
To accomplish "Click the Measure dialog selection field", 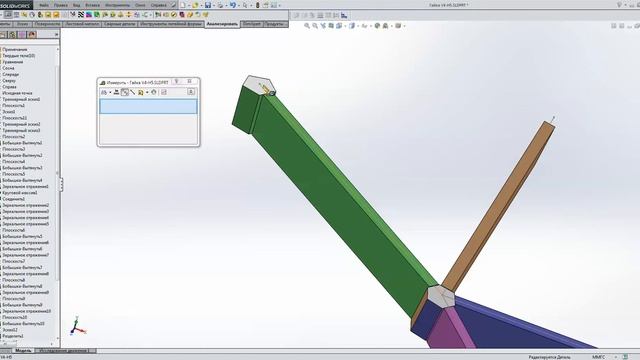I will click(x=148, y=107).
